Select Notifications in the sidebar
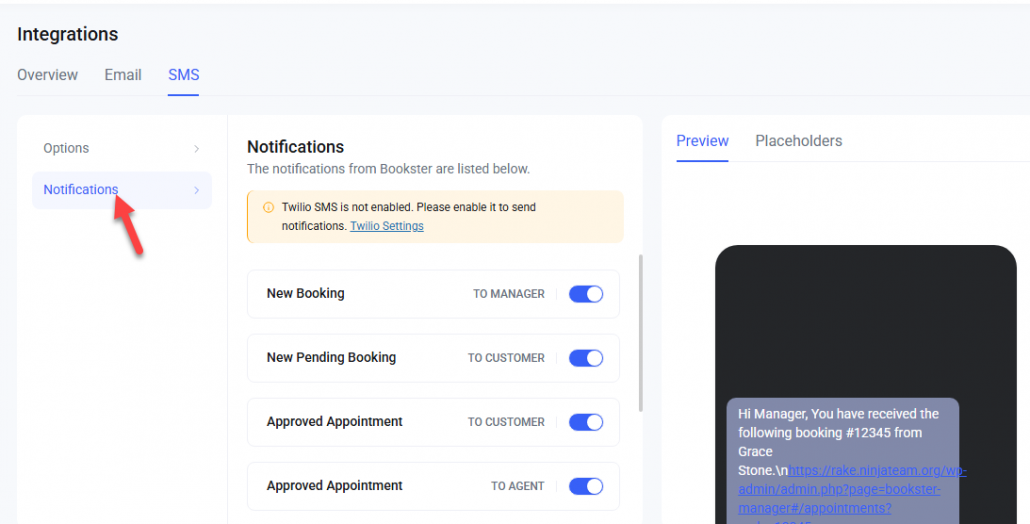Screen dimensions: 1030x524 [122, 190]
